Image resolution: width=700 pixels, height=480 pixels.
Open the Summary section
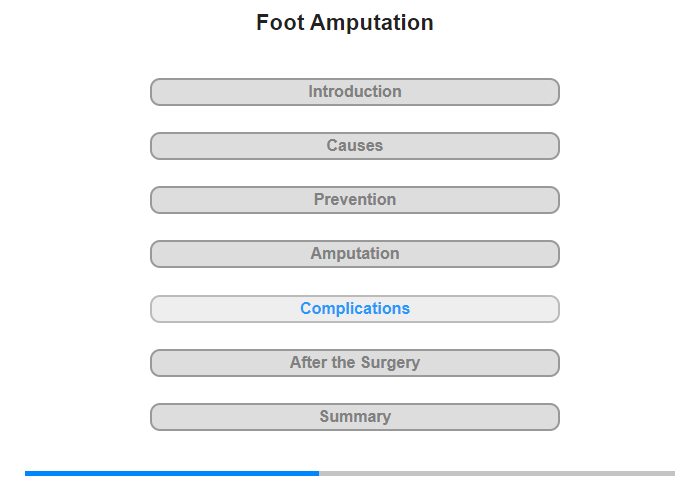355,417
